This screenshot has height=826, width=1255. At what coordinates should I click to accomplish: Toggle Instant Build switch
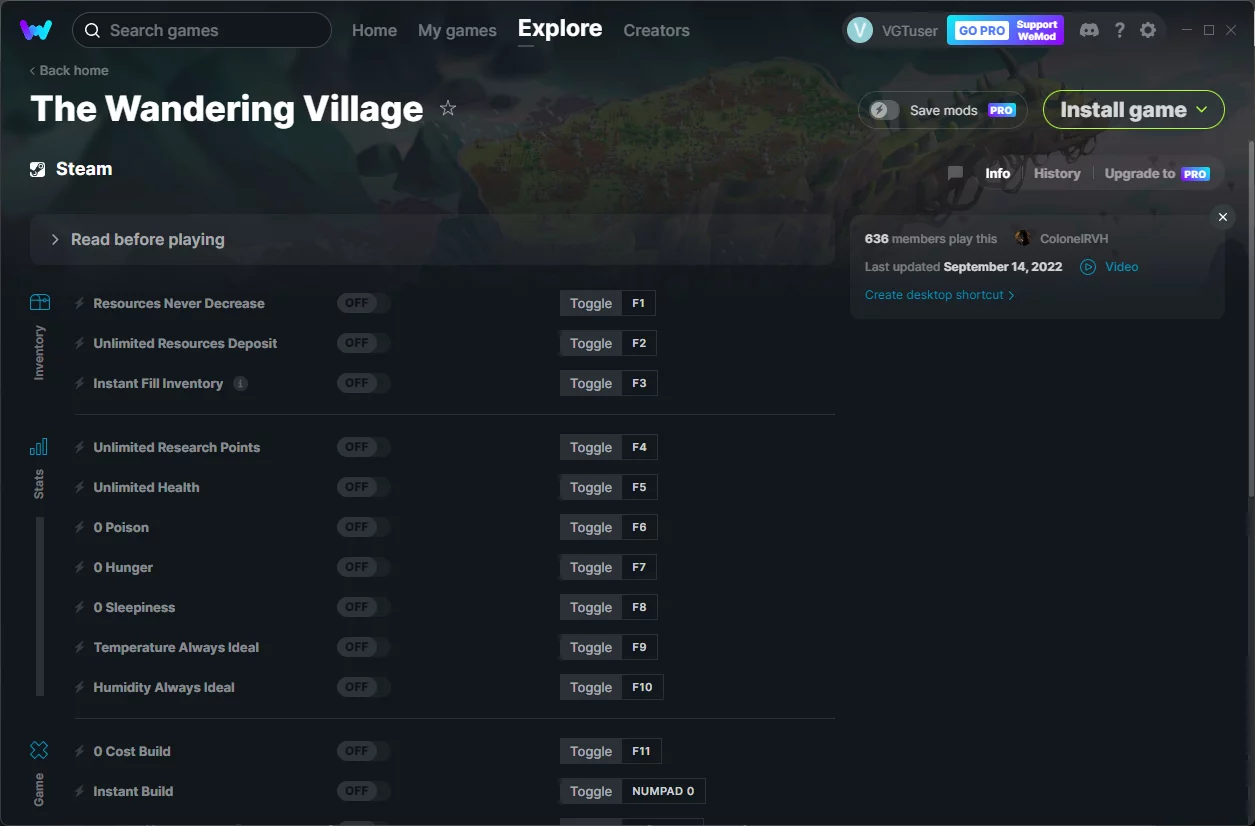363,791
